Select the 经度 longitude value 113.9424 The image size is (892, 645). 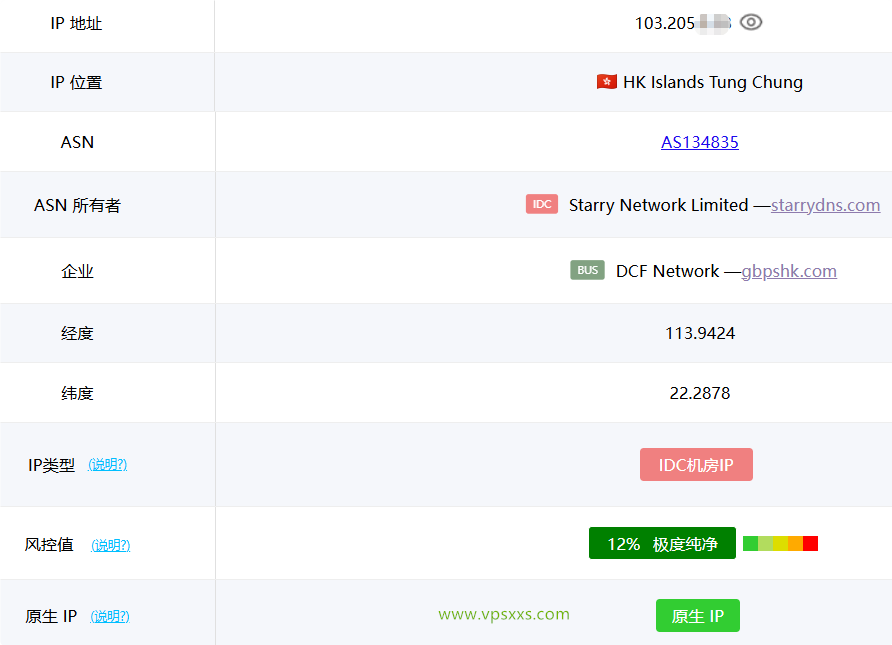pos(699,330)
